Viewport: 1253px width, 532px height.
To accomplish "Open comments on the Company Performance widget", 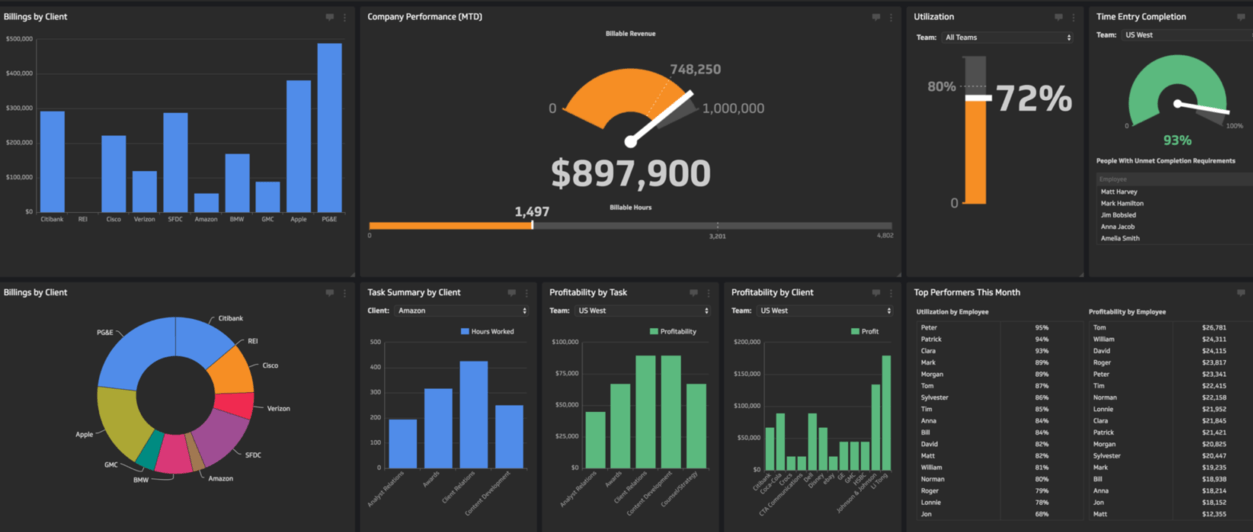I will click(x=876, y=17).
